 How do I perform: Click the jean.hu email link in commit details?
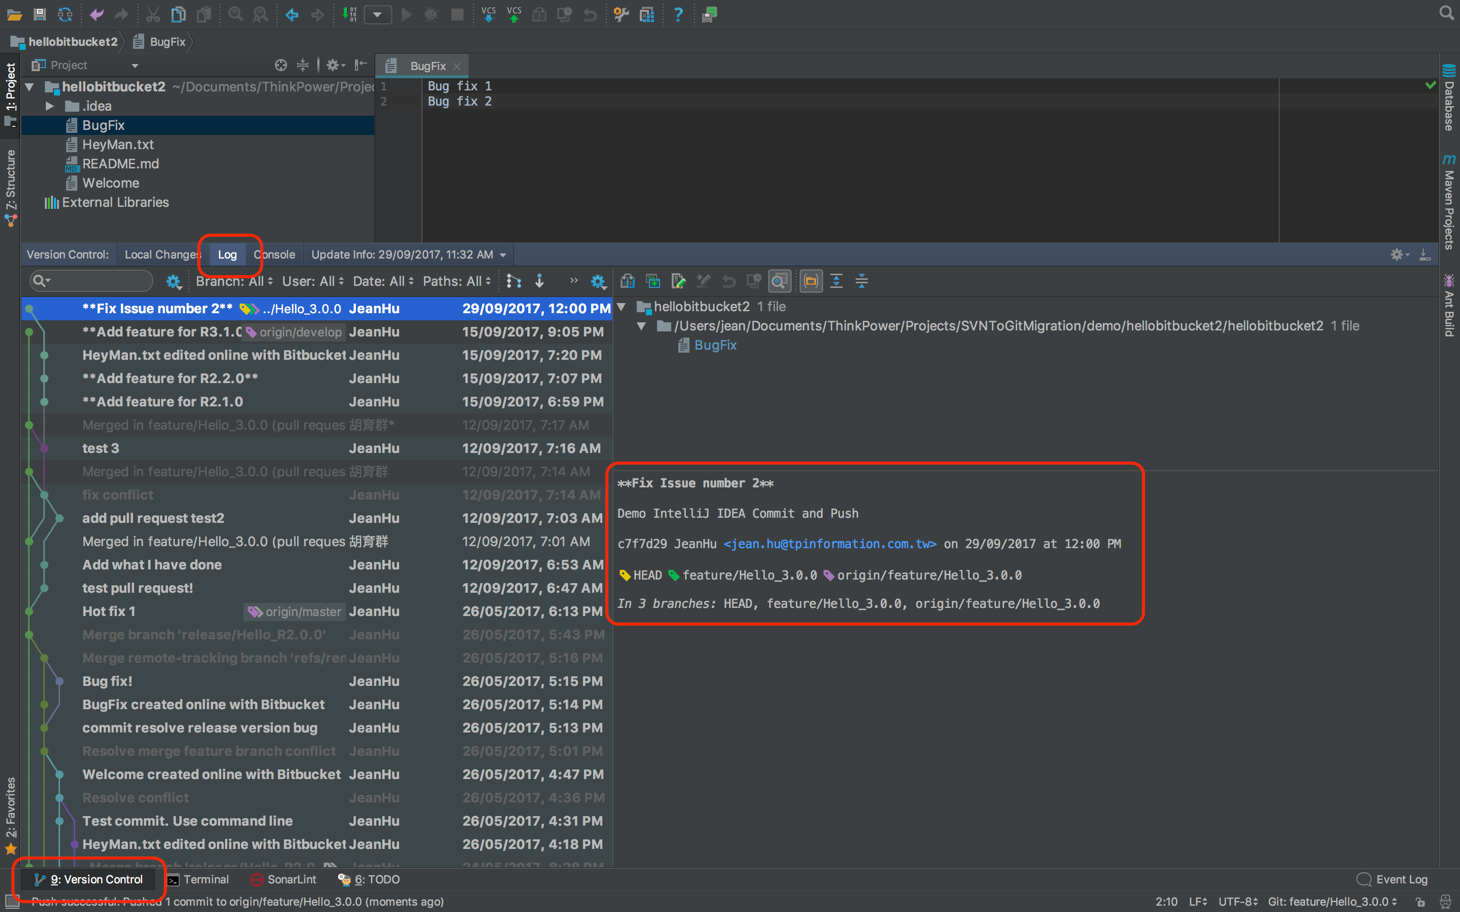830,544
